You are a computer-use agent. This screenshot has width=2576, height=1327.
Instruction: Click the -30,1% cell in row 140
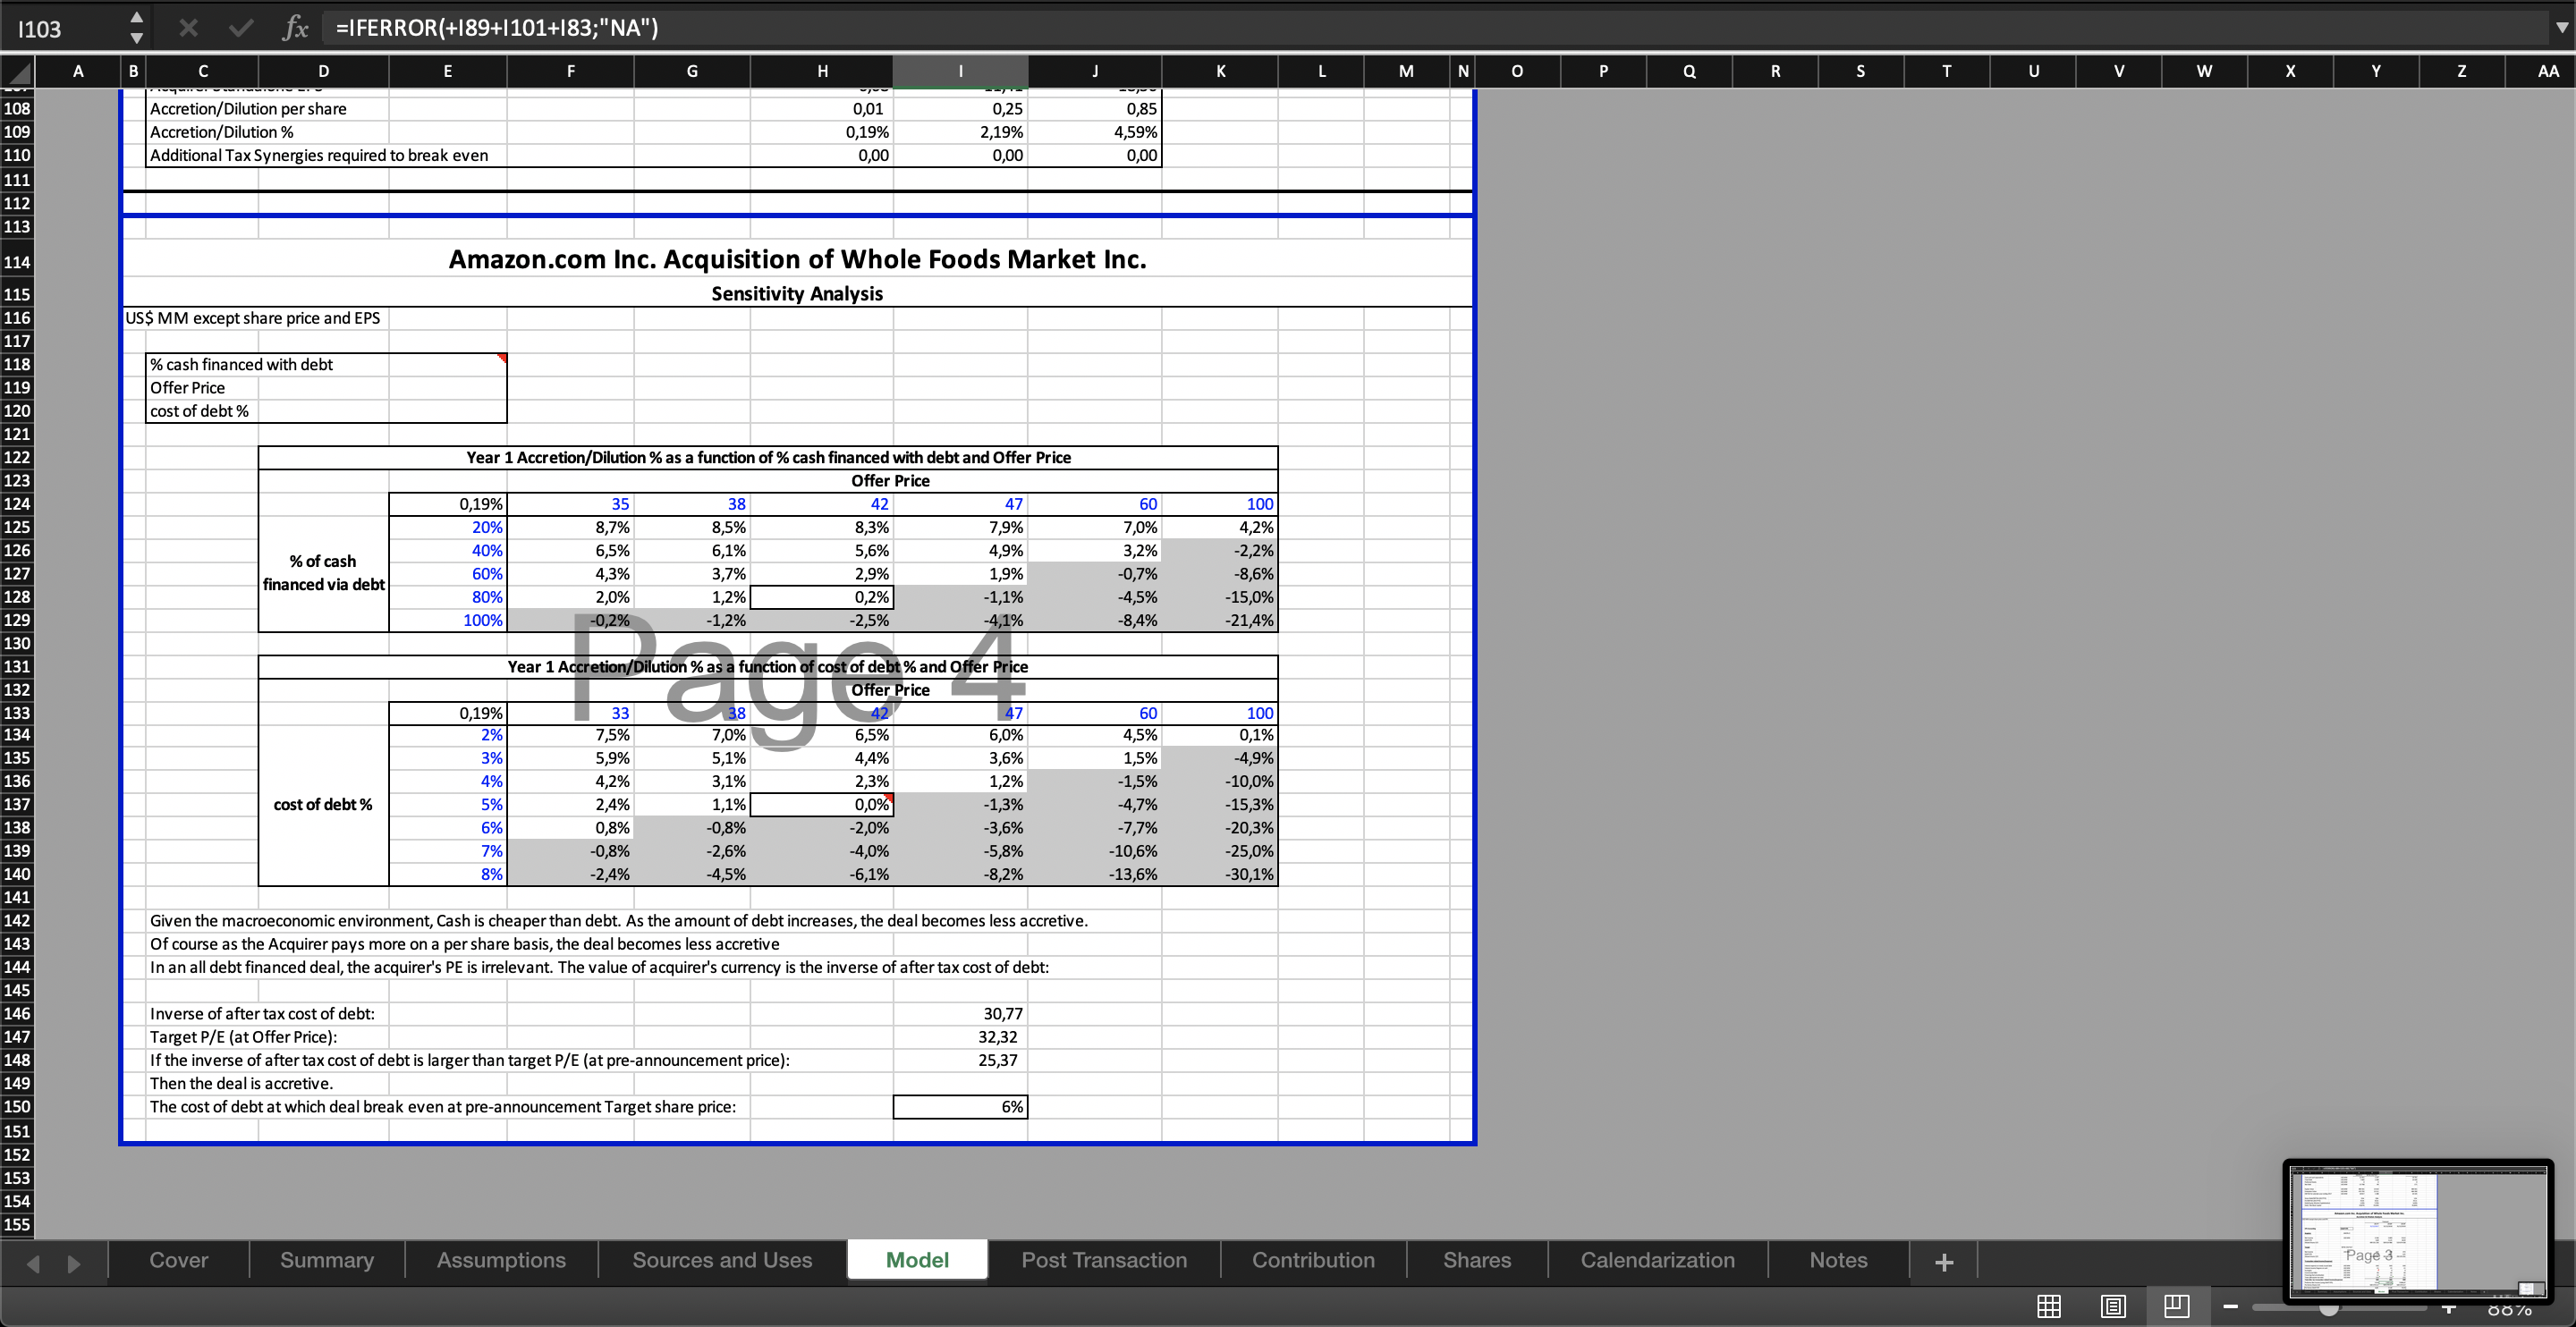coord(1220,874)
